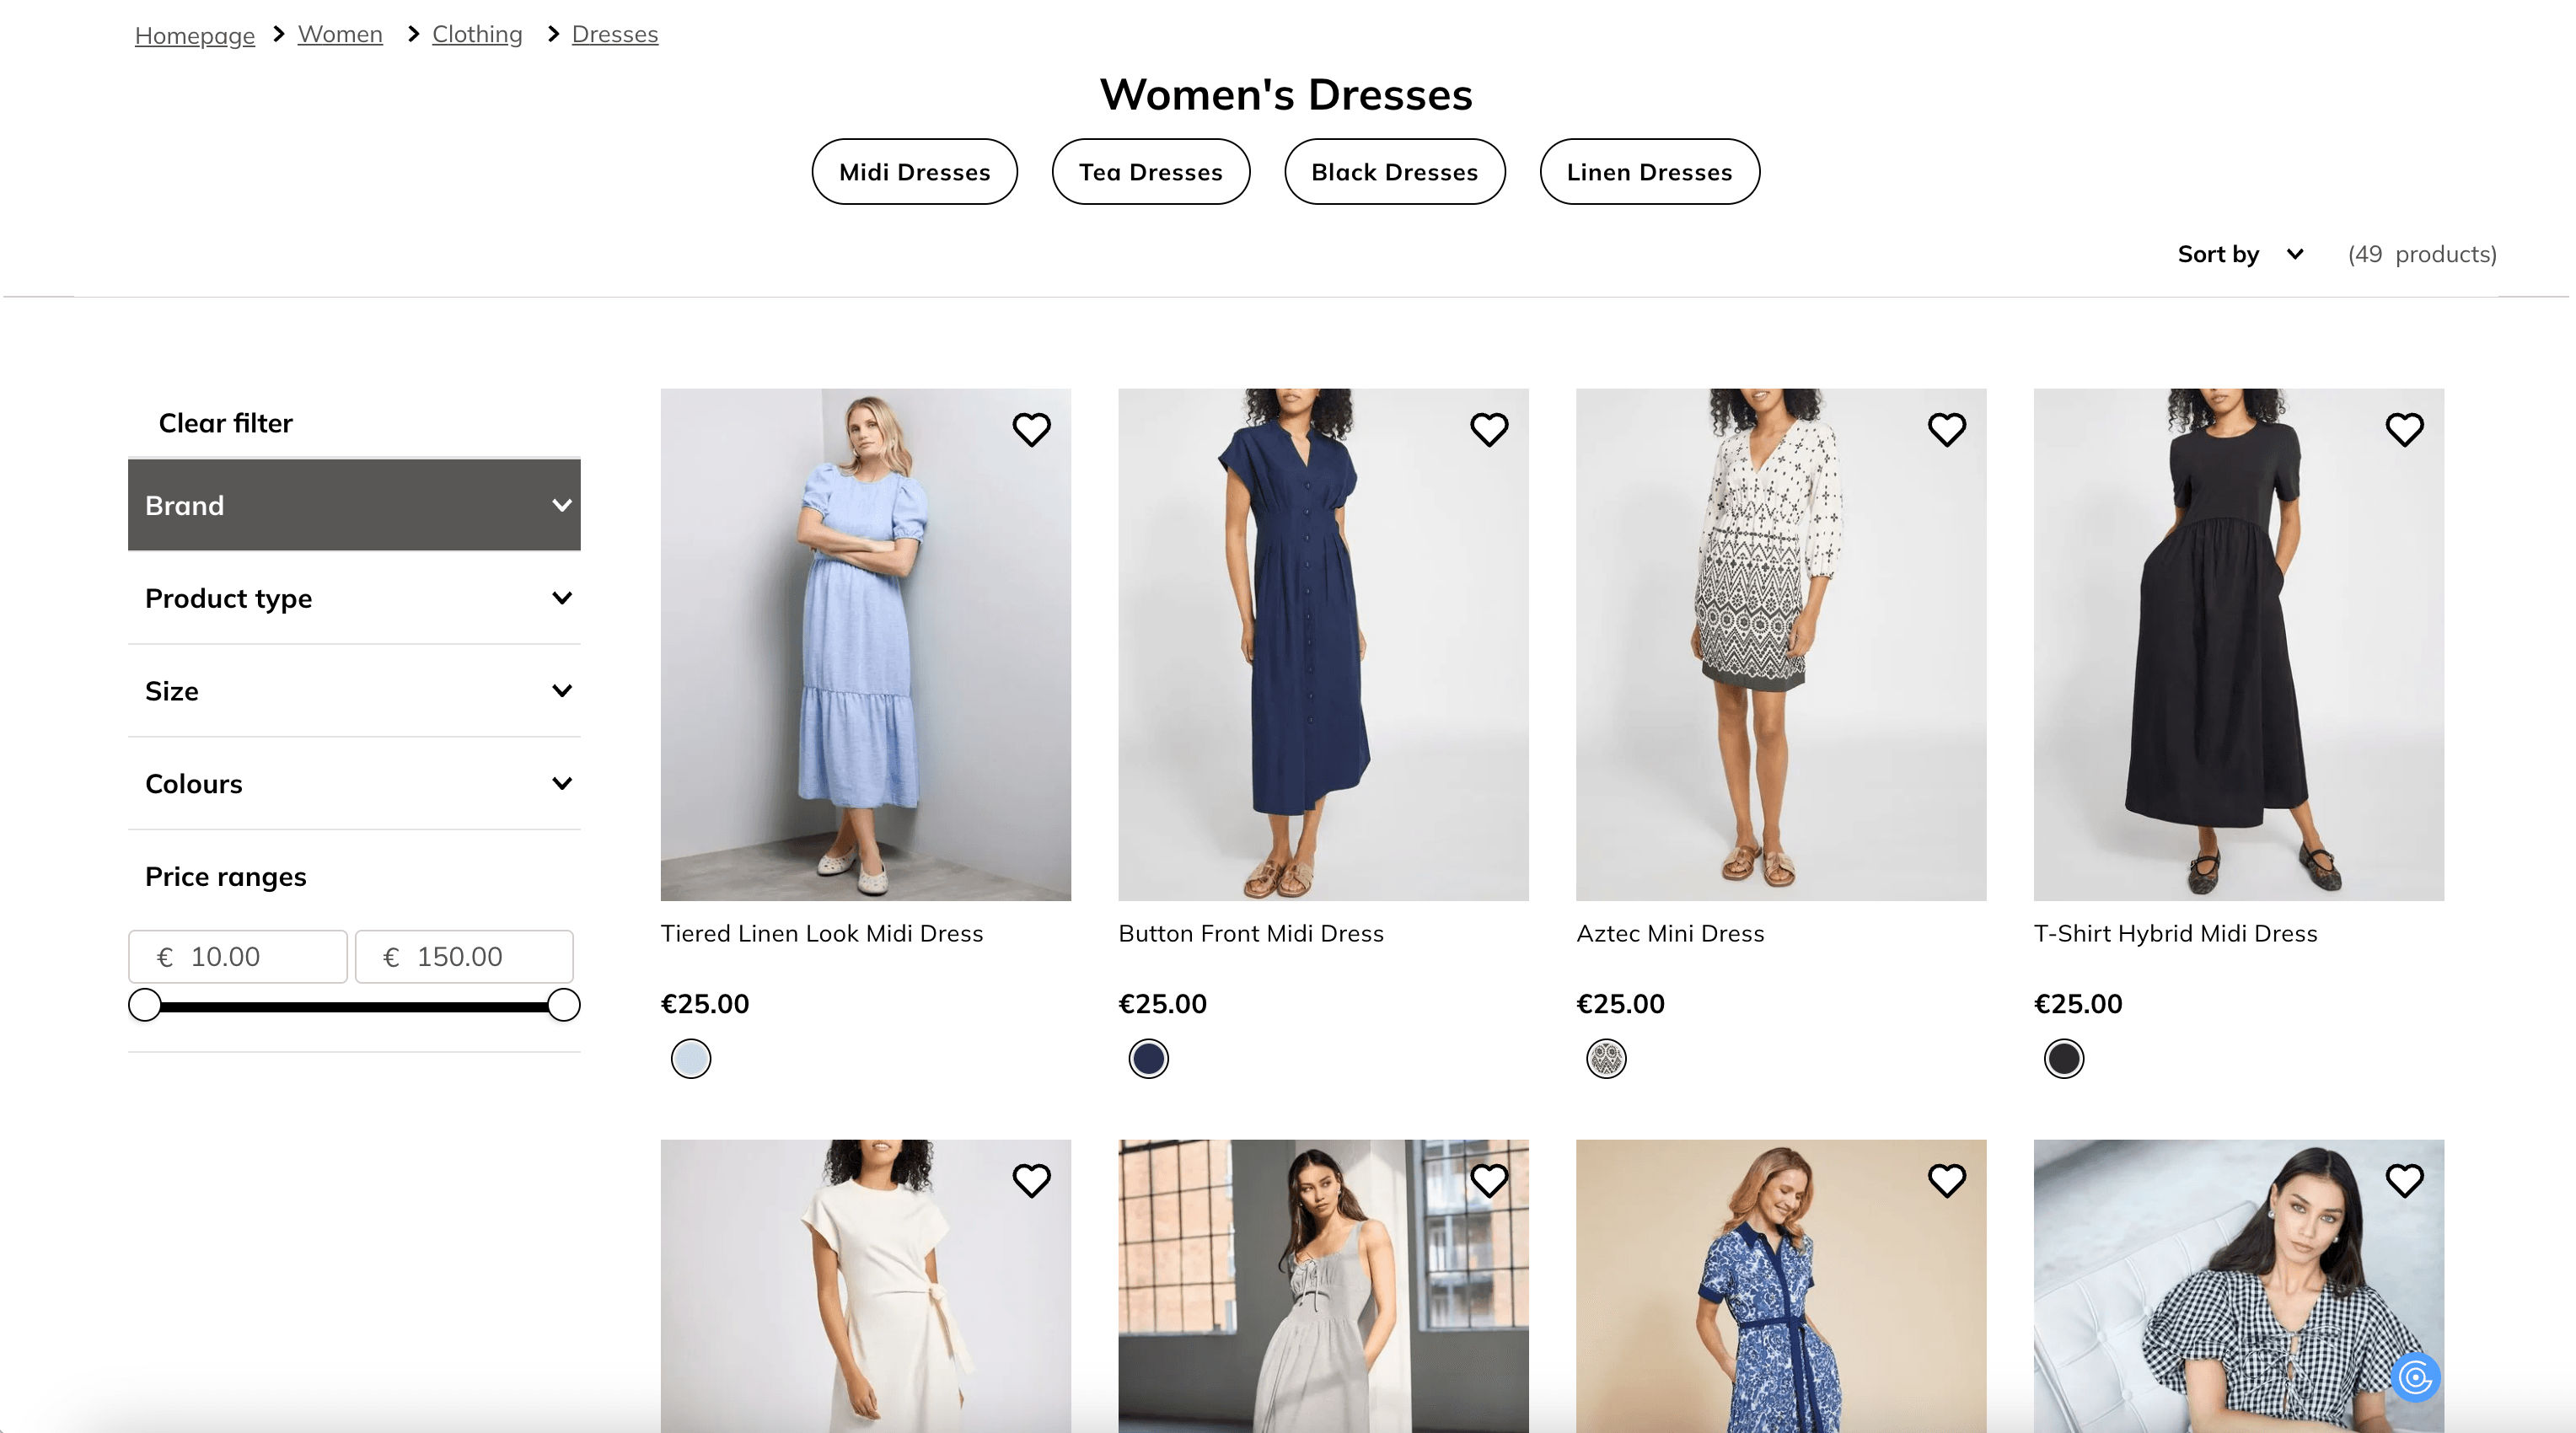Click the maximum price slider handle
Viewport: 2576px width, 1433px height.
coord(564,1005)
